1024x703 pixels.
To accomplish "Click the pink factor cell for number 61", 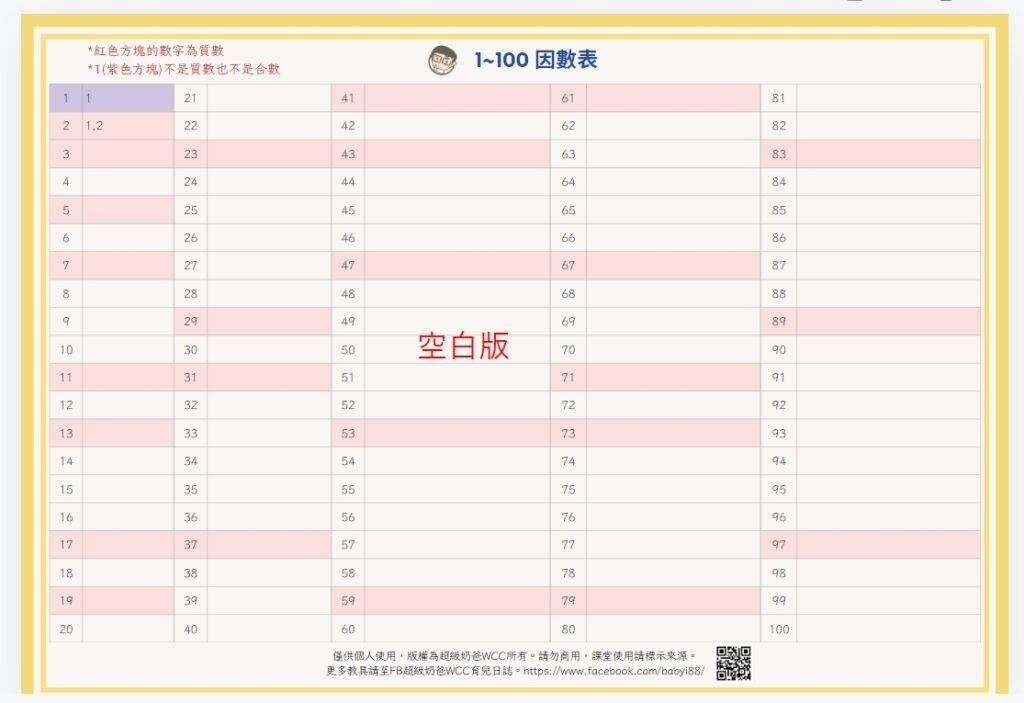I will tap(672, 98).
